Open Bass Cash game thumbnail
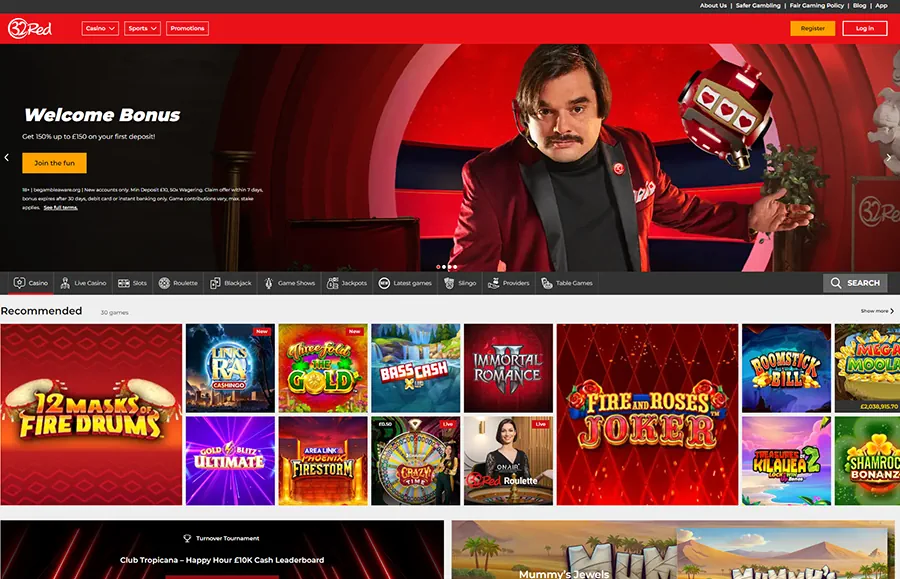This screenshot has width=900, height=579. point(416,368)
